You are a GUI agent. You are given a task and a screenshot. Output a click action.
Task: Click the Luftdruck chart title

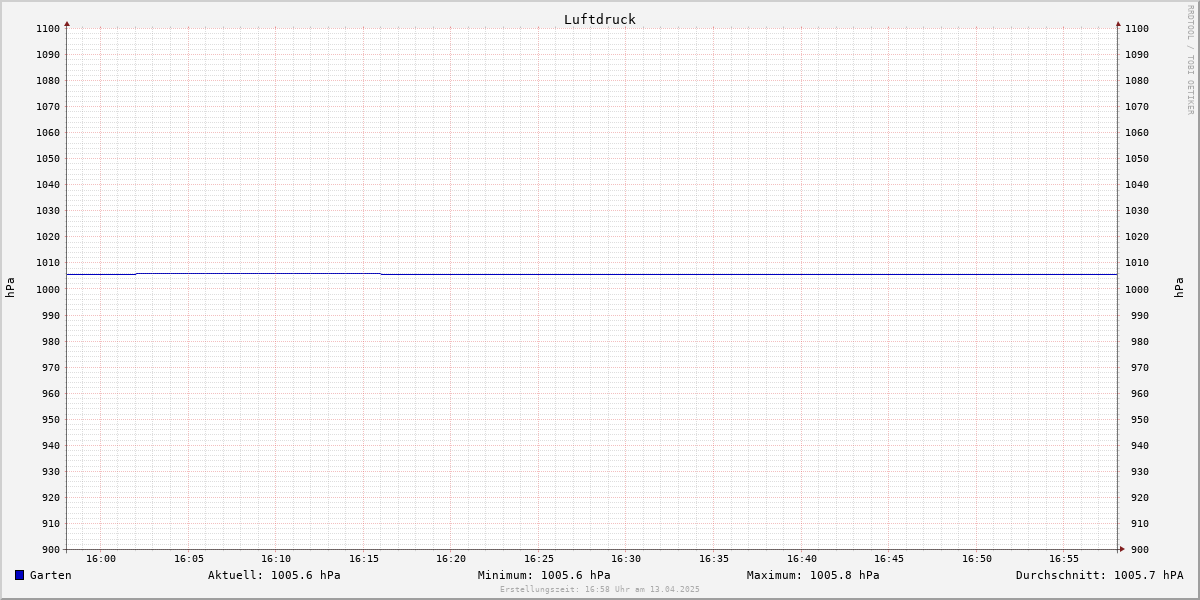tap(599, 19)
